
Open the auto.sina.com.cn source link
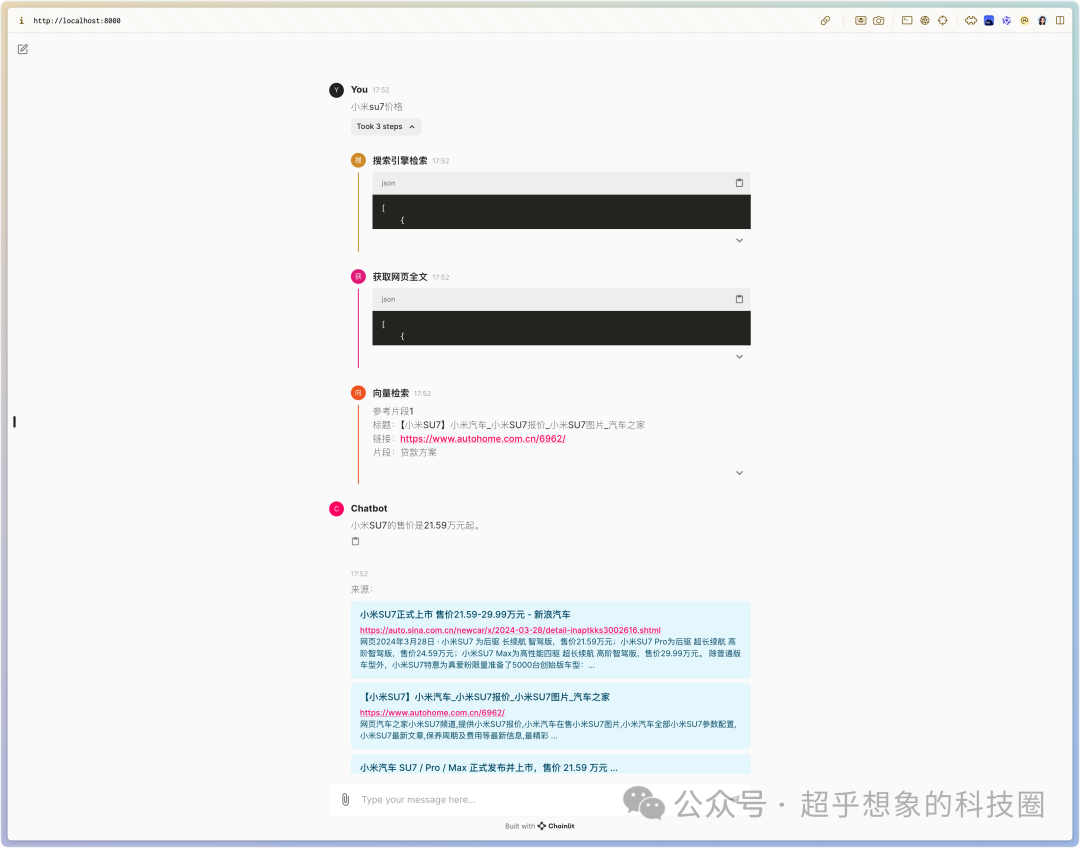pyautogui.click(x=510, y=630)
